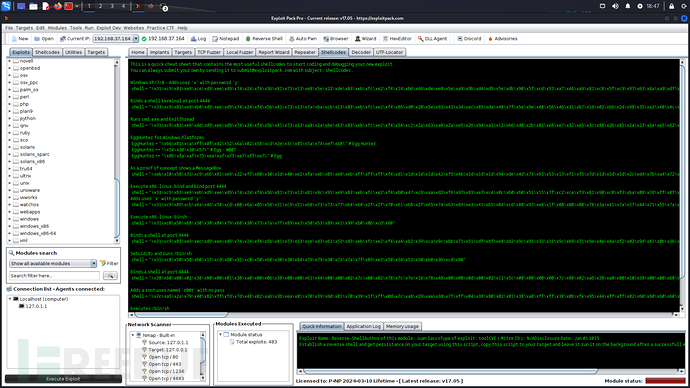Click the New toolbar button

pyautogui.click(x=20, y=39)
